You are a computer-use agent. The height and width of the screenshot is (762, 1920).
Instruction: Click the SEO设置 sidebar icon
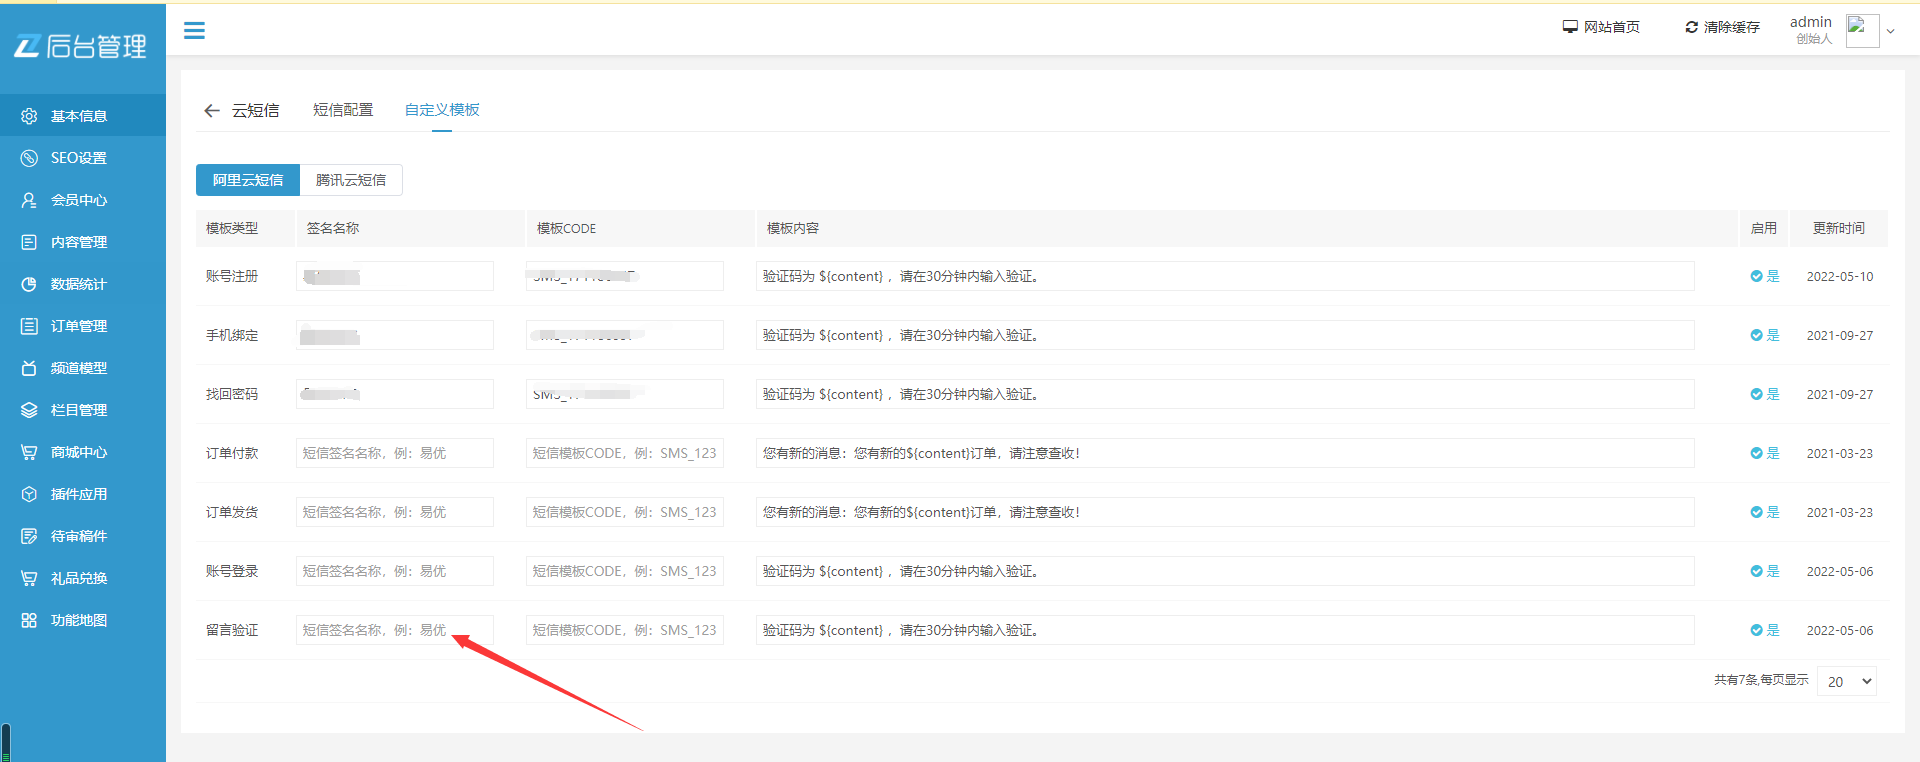(x=29, y=158)
